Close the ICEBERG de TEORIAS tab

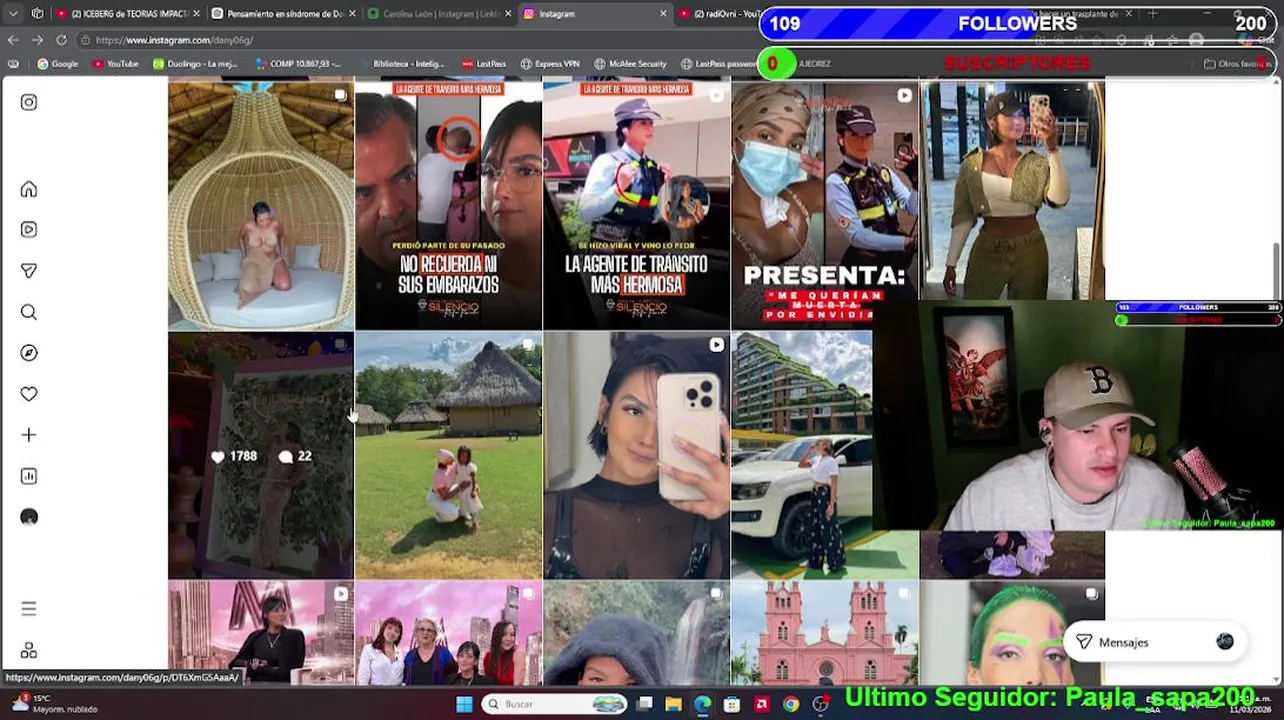pos(195,14)
